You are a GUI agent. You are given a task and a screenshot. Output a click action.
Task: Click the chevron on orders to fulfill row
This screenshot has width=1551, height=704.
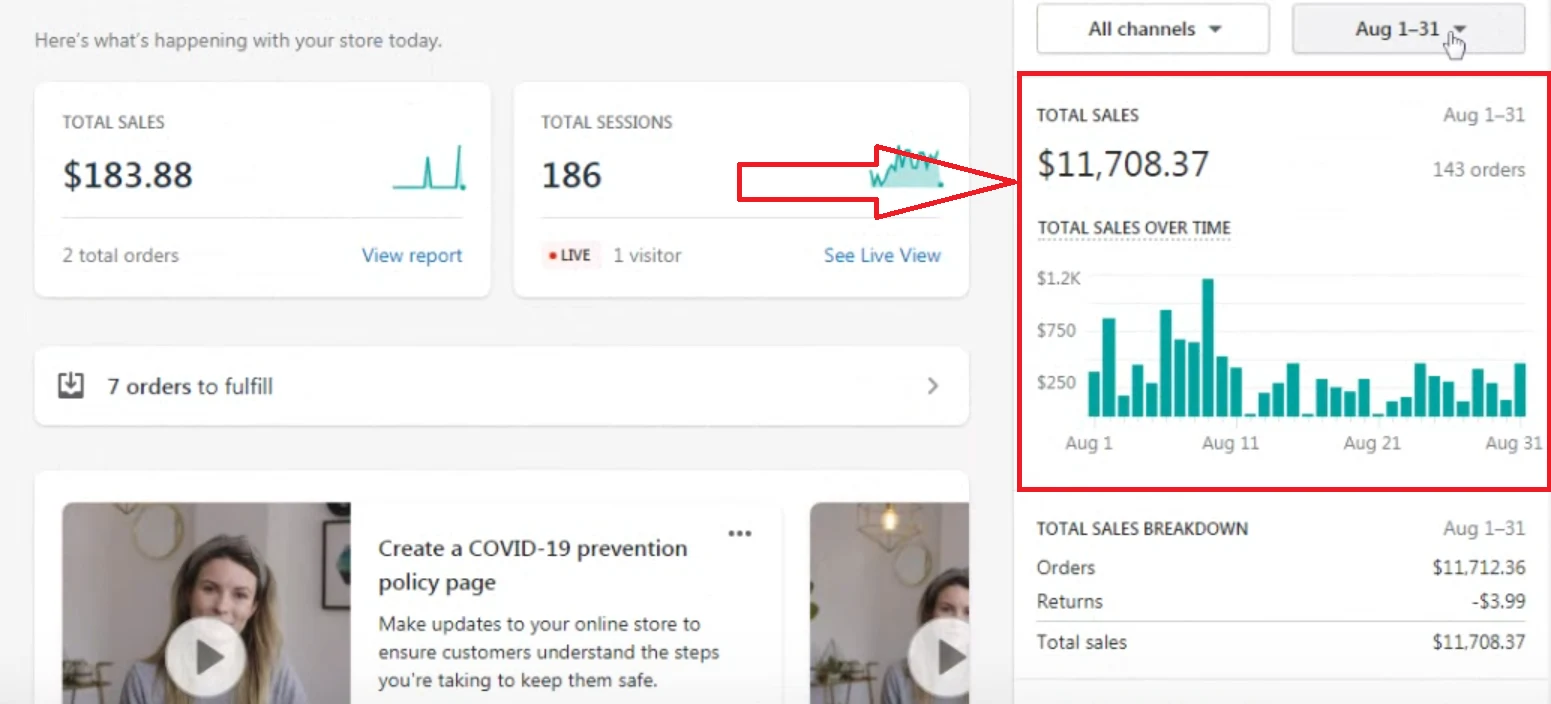tap(932, 386)
